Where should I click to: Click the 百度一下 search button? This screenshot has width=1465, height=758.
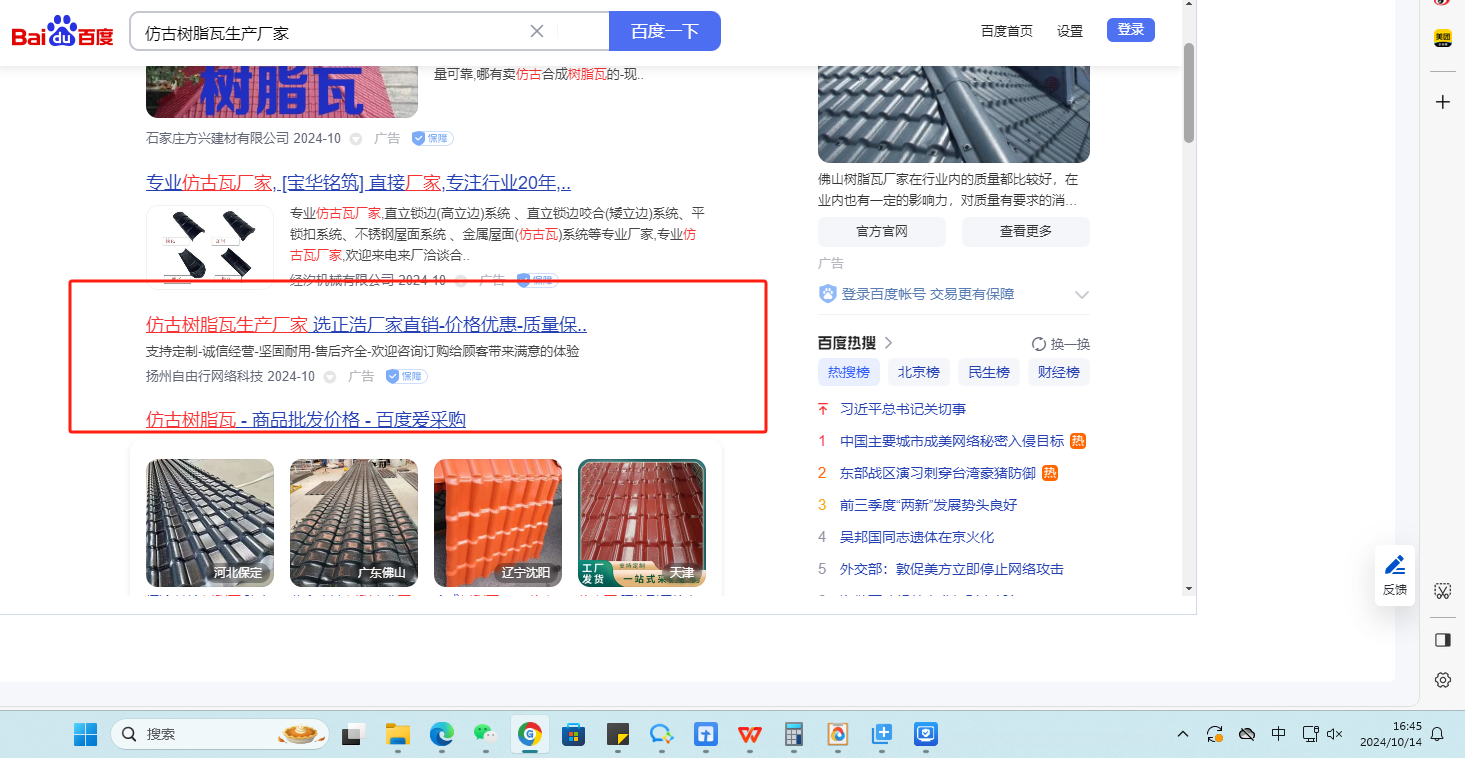(x=665, y=31)
